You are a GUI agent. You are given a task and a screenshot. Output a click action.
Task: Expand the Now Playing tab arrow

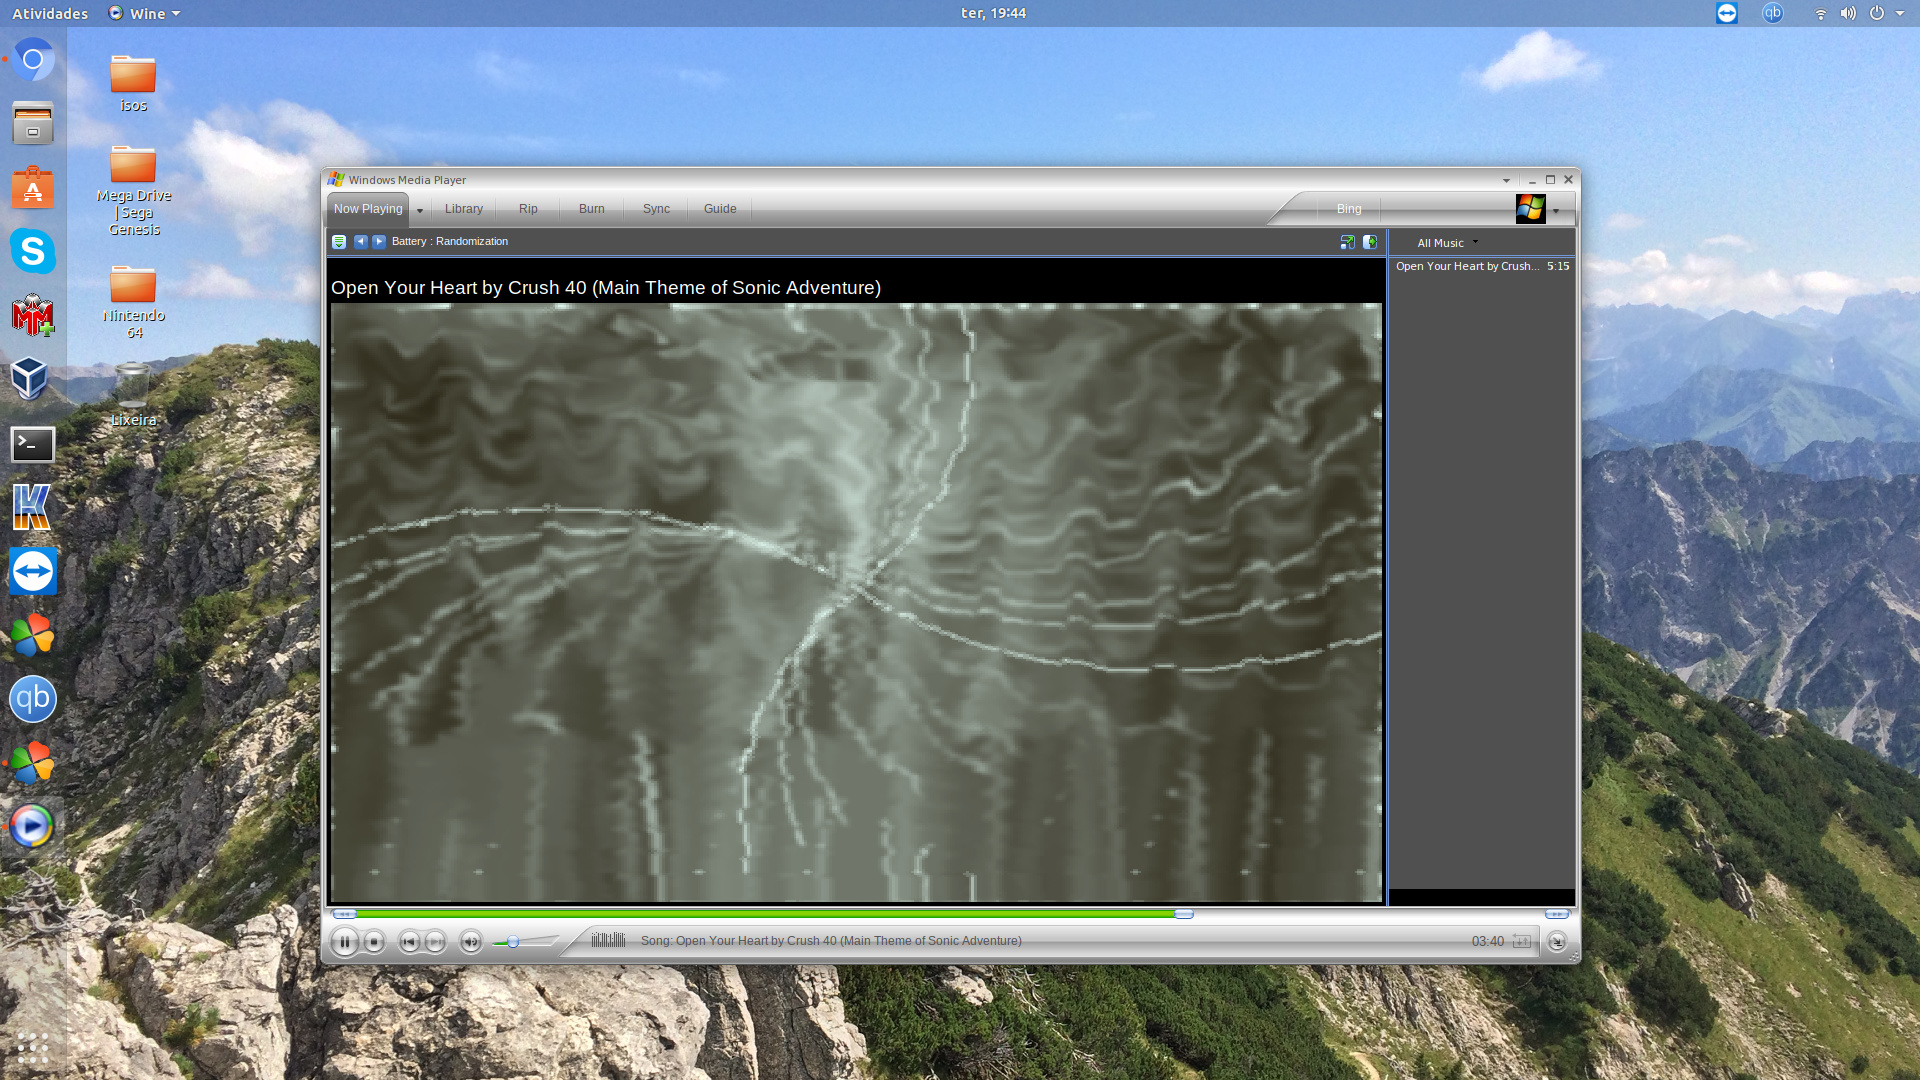click(420, 210)
